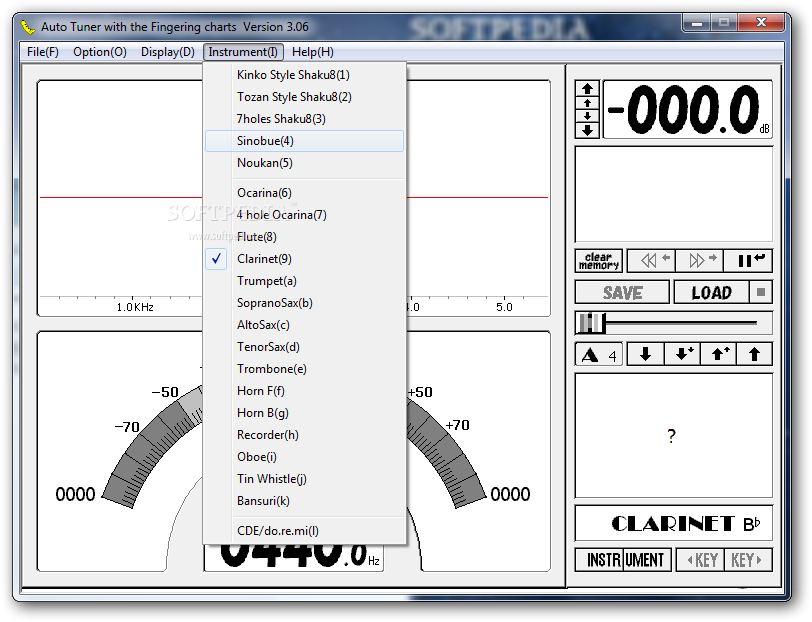Open the File(F) menu
The width and height of the screenshot is (812, 622).
coord(42,52)
